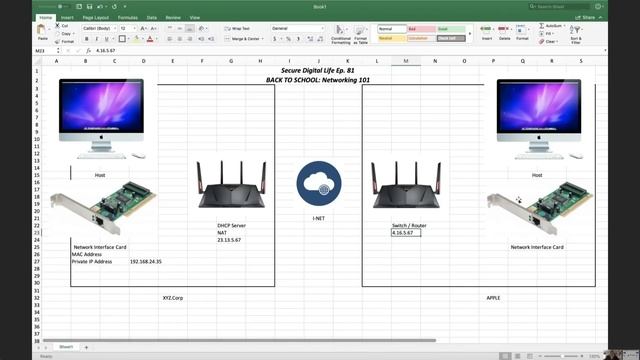Image resolution: width=640 pixels, height=360 pixels.
Task: Open Format as Table menu
Action: tap(360, 34)
